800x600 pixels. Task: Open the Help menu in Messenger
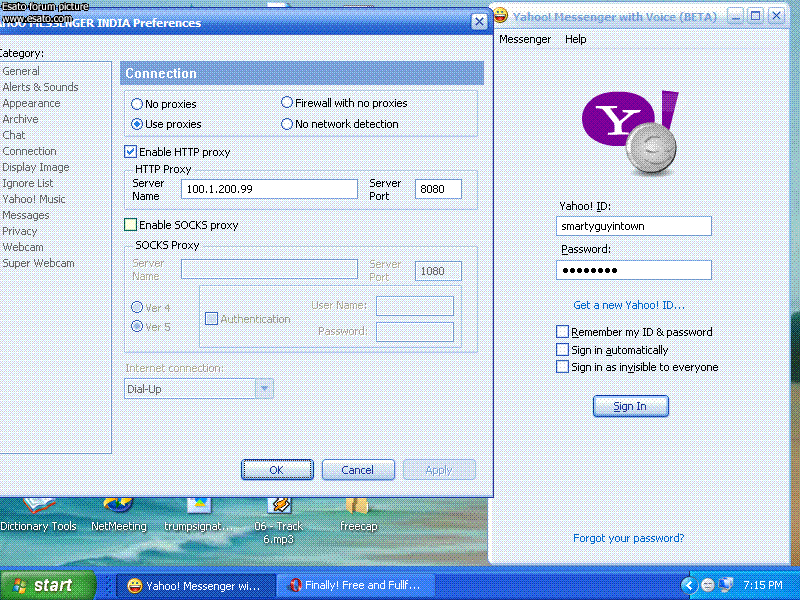click(x=576, y=39)
